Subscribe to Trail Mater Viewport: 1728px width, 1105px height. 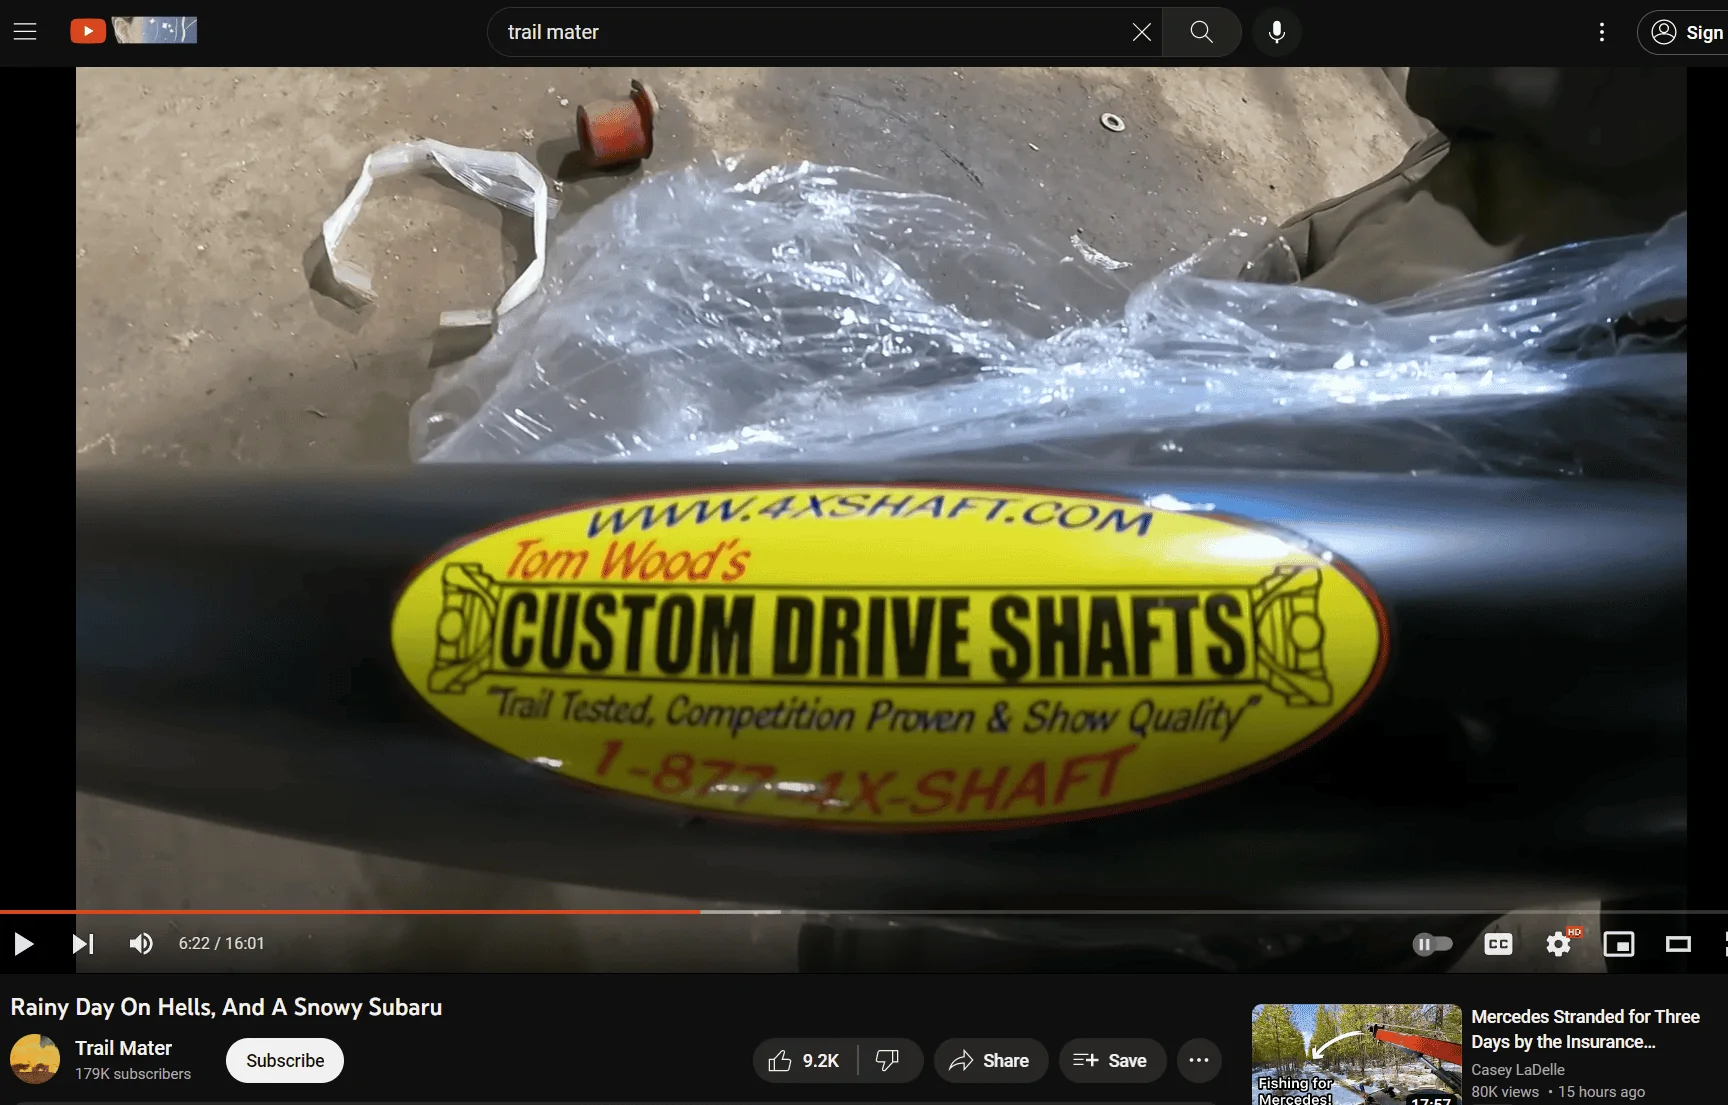click(x=285, y=1061)
